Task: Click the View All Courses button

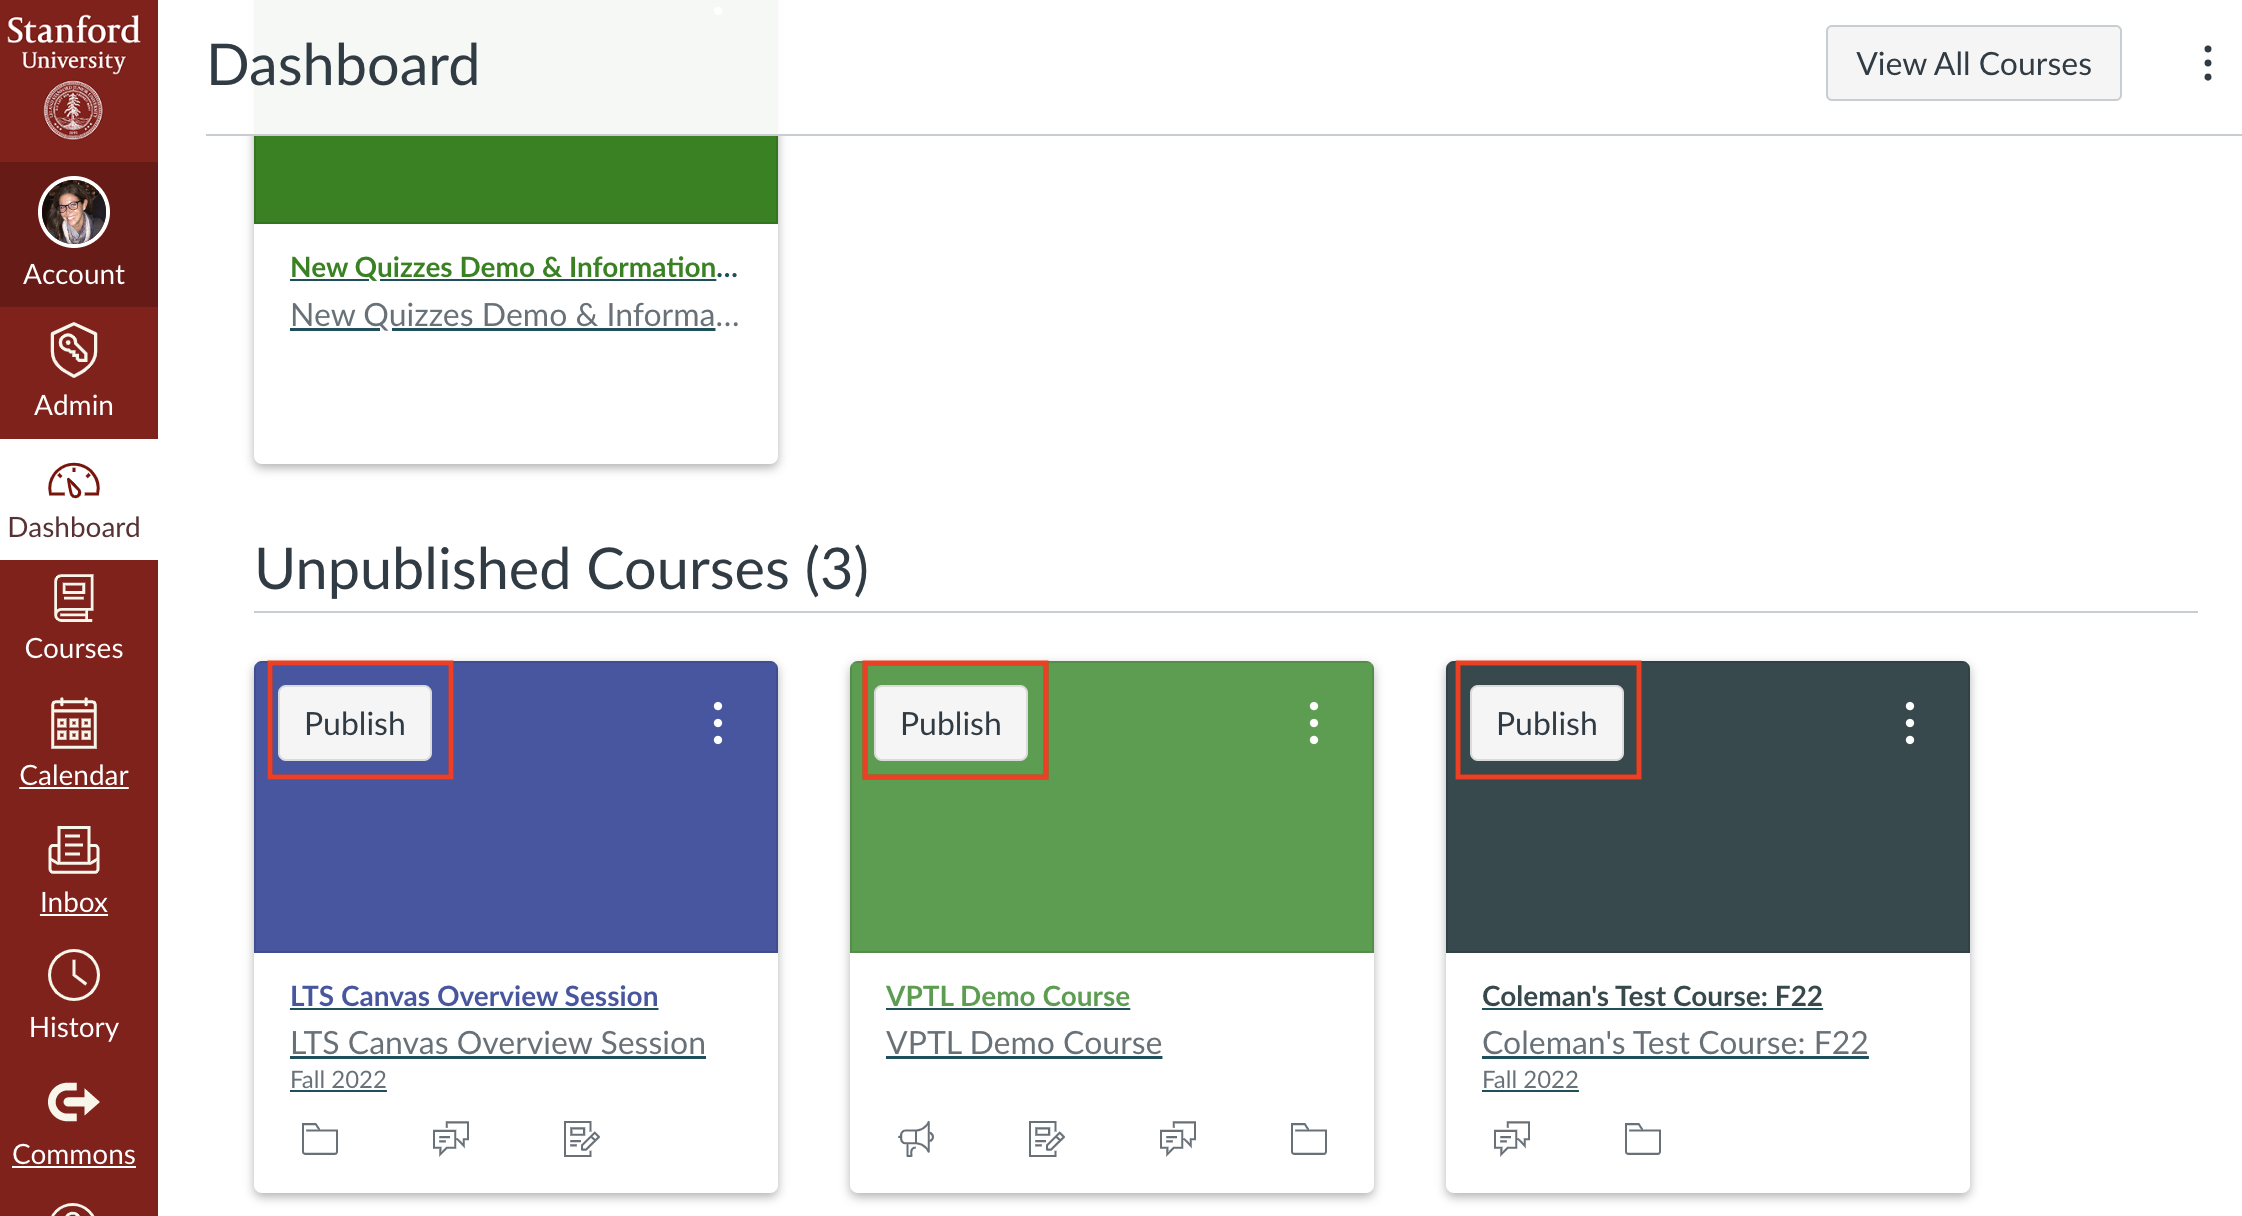Action: click(x=1973, y=63)
